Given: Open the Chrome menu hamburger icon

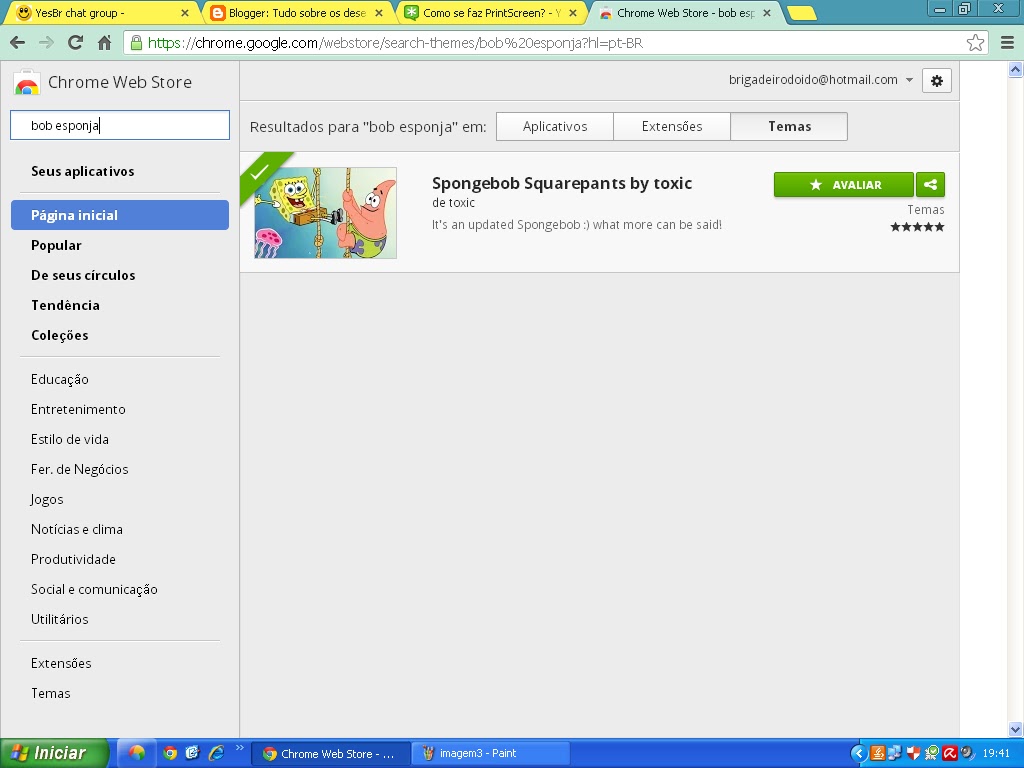Looking at the screenshot, I should (x=1007, y=43).
